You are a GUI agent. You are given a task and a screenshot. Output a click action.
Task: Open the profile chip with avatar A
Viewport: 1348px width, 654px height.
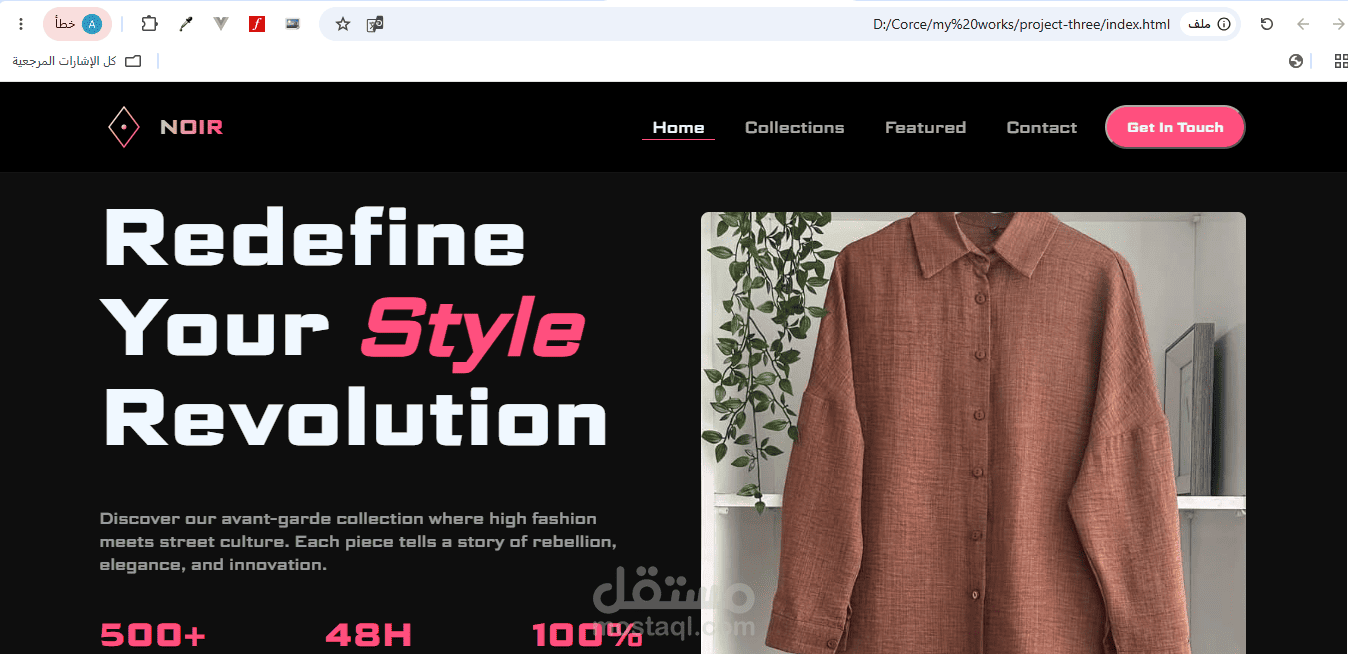click(78, 24)
